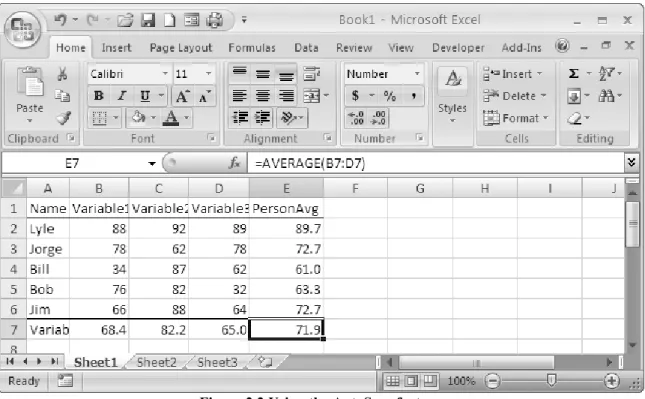
Task: Open the font color dropdown arrow
Action: click(186, 118)
